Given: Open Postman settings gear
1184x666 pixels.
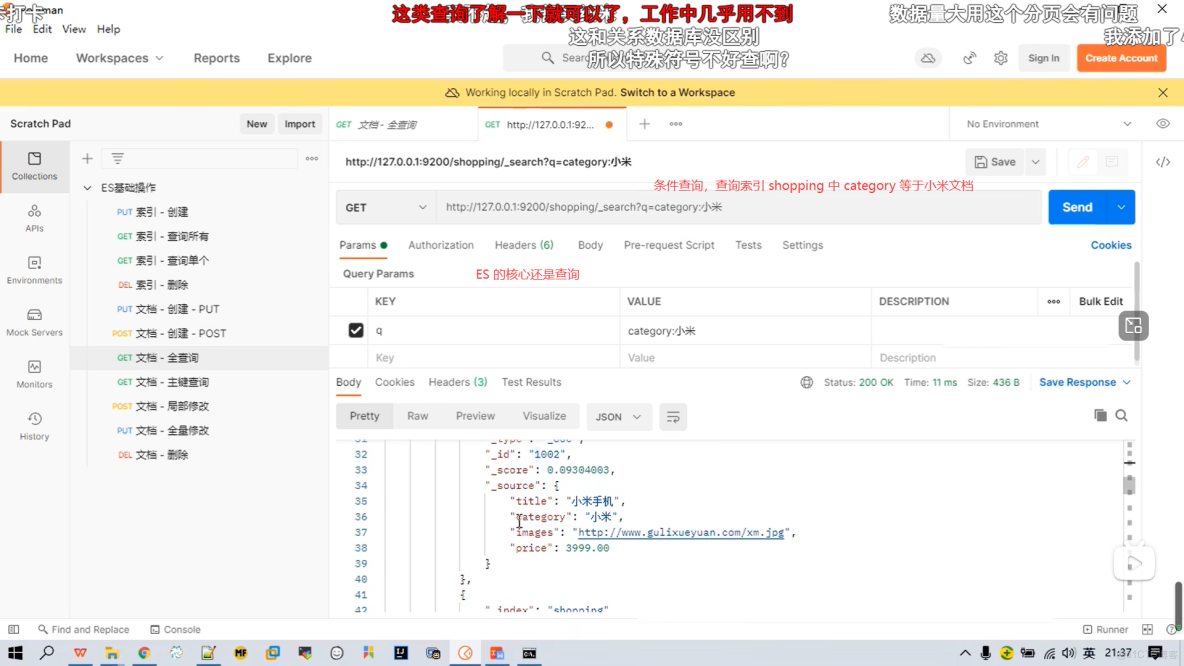Looking at the screenshot, I should point(1000,57).
